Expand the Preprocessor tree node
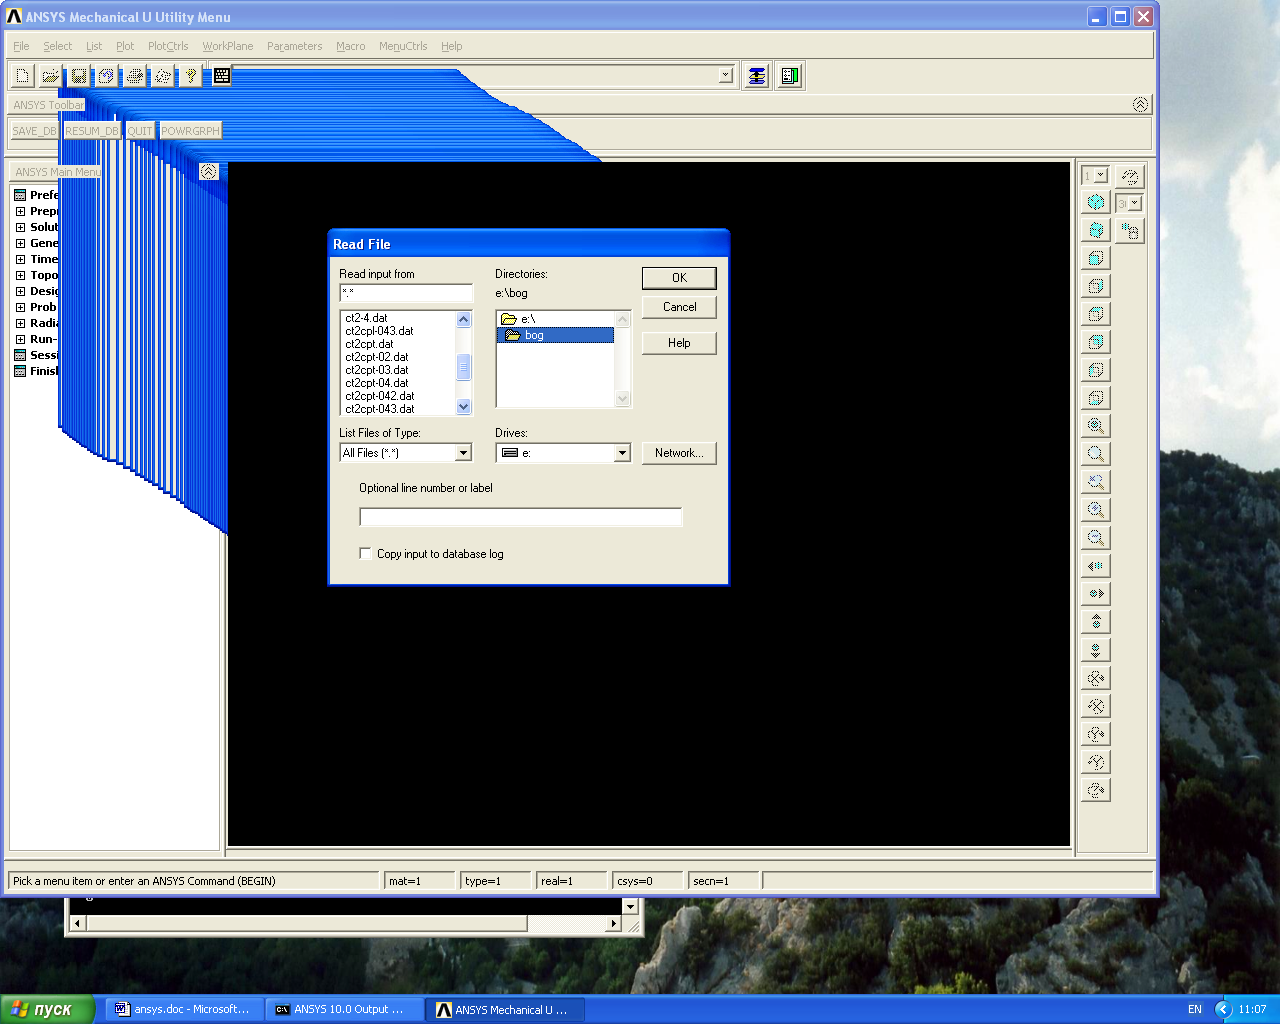The image size is (1280, 1024). 20,211
